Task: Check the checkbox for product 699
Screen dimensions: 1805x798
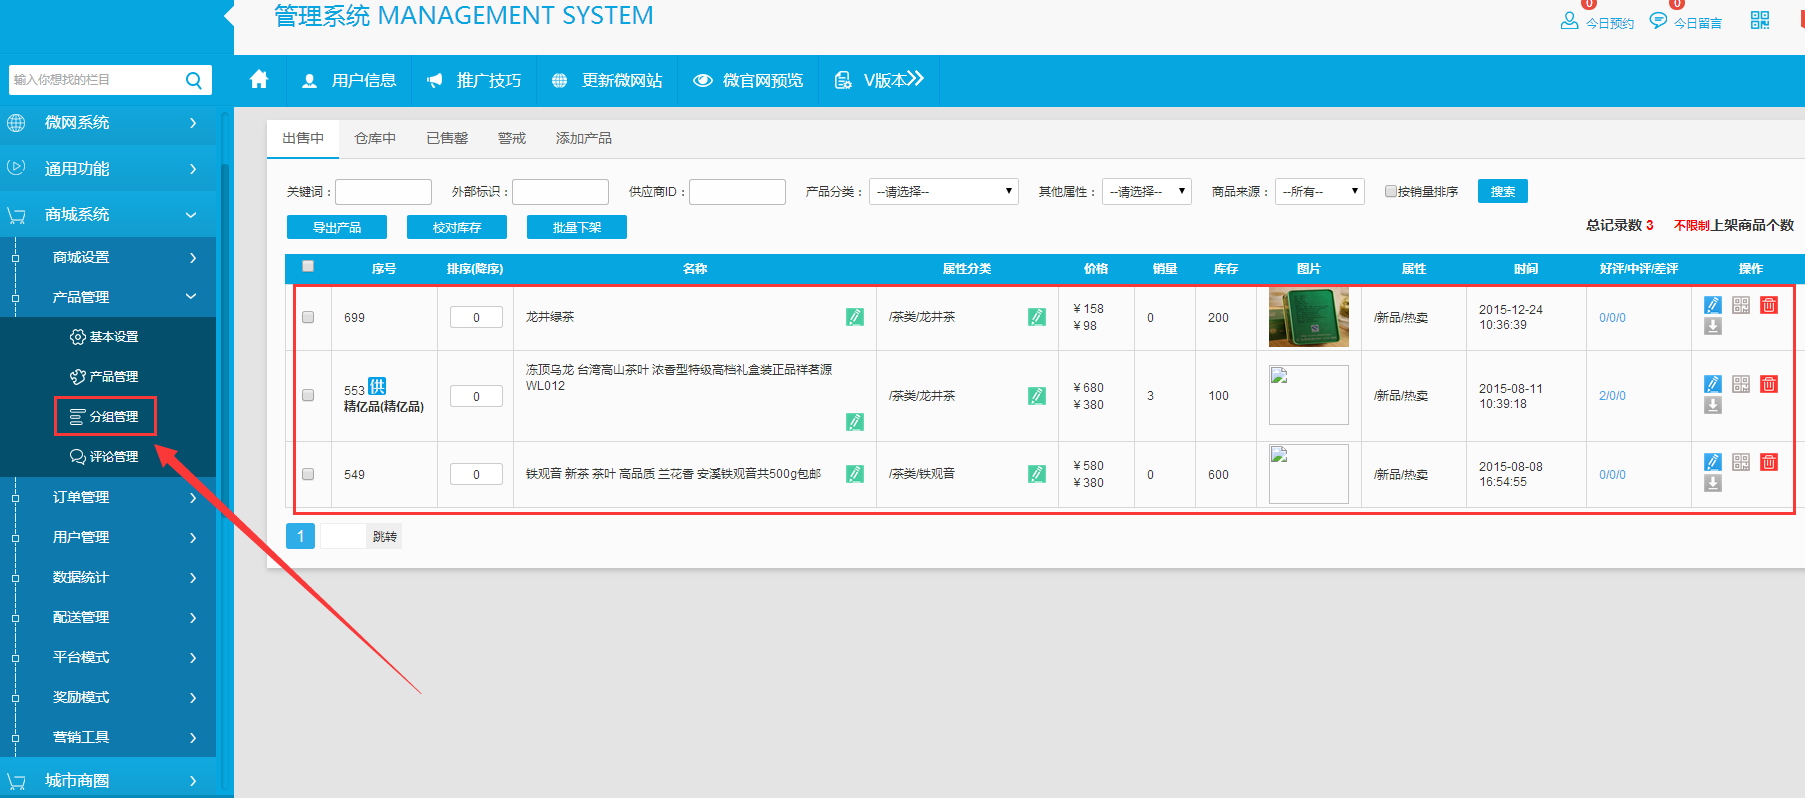Action: pos(308,317)
